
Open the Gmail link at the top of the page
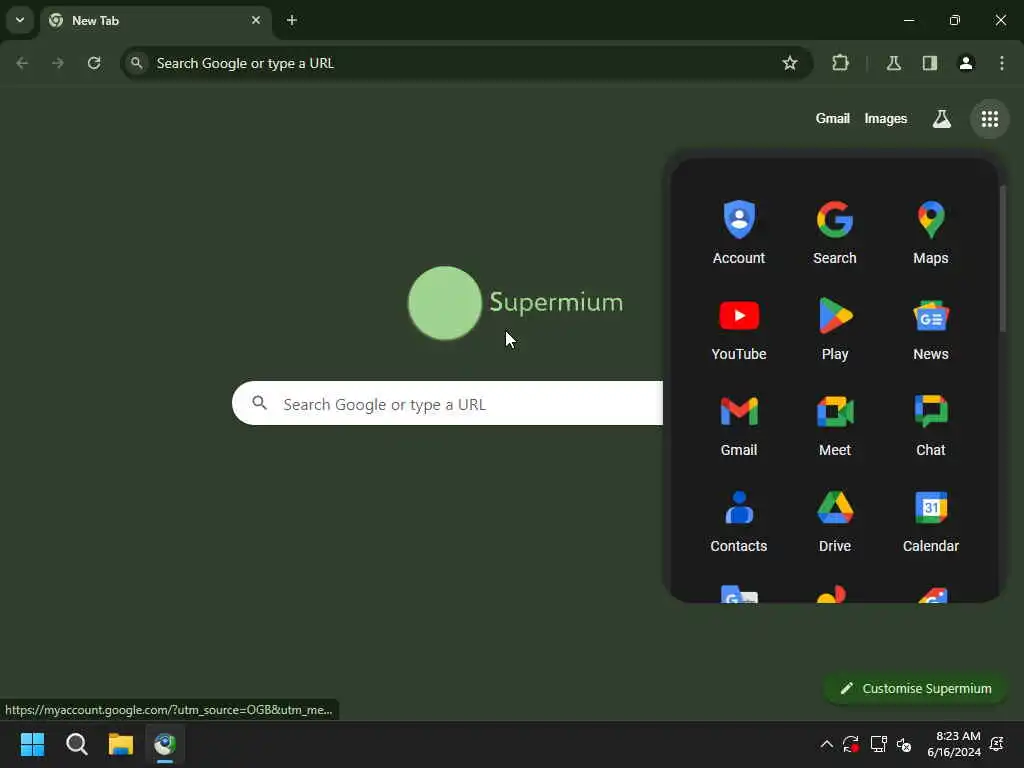(x=833, y=118)
